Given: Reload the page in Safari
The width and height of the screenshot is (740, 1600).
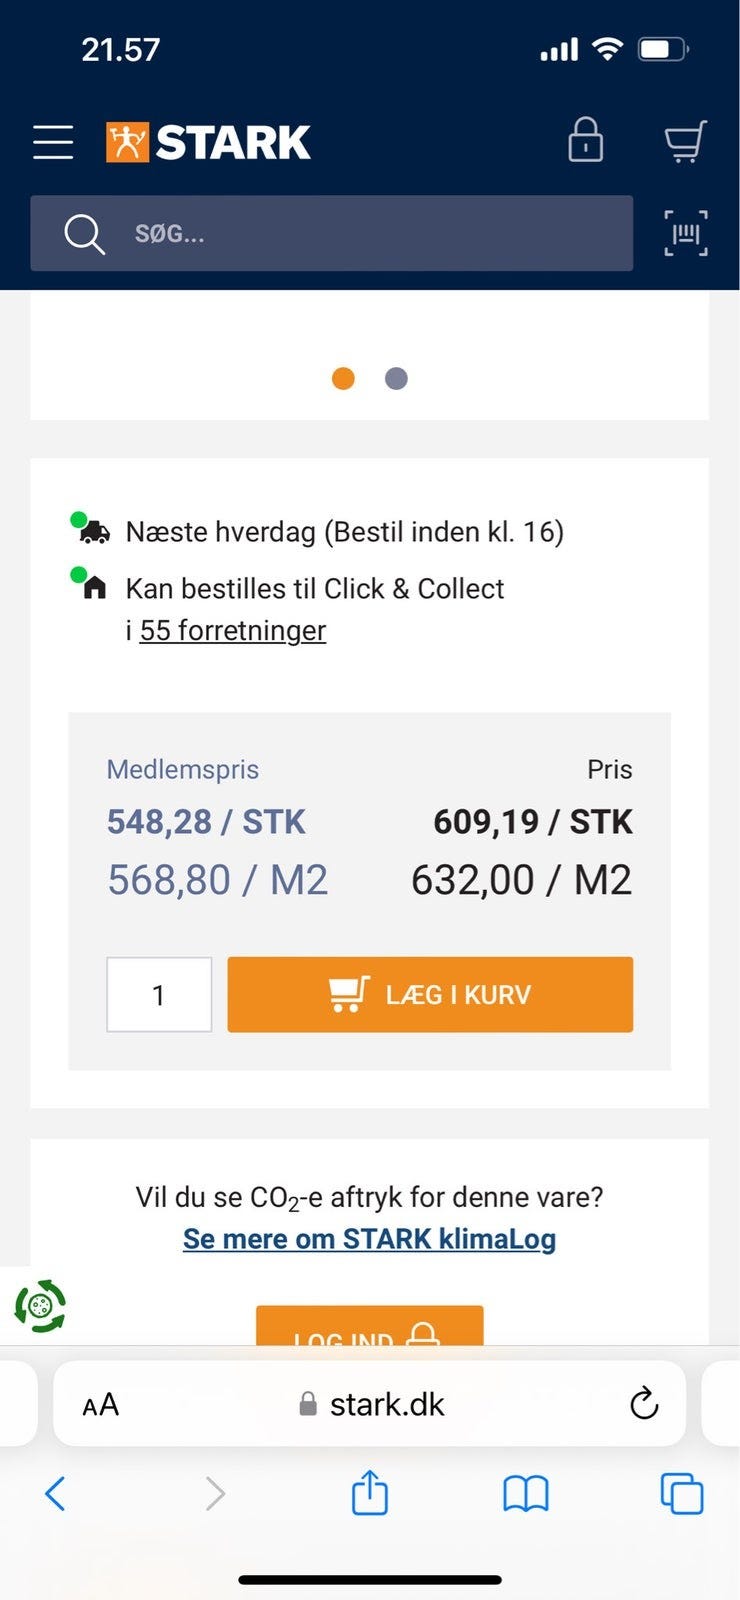Looking at the screenshot, I should point(644,1403).
